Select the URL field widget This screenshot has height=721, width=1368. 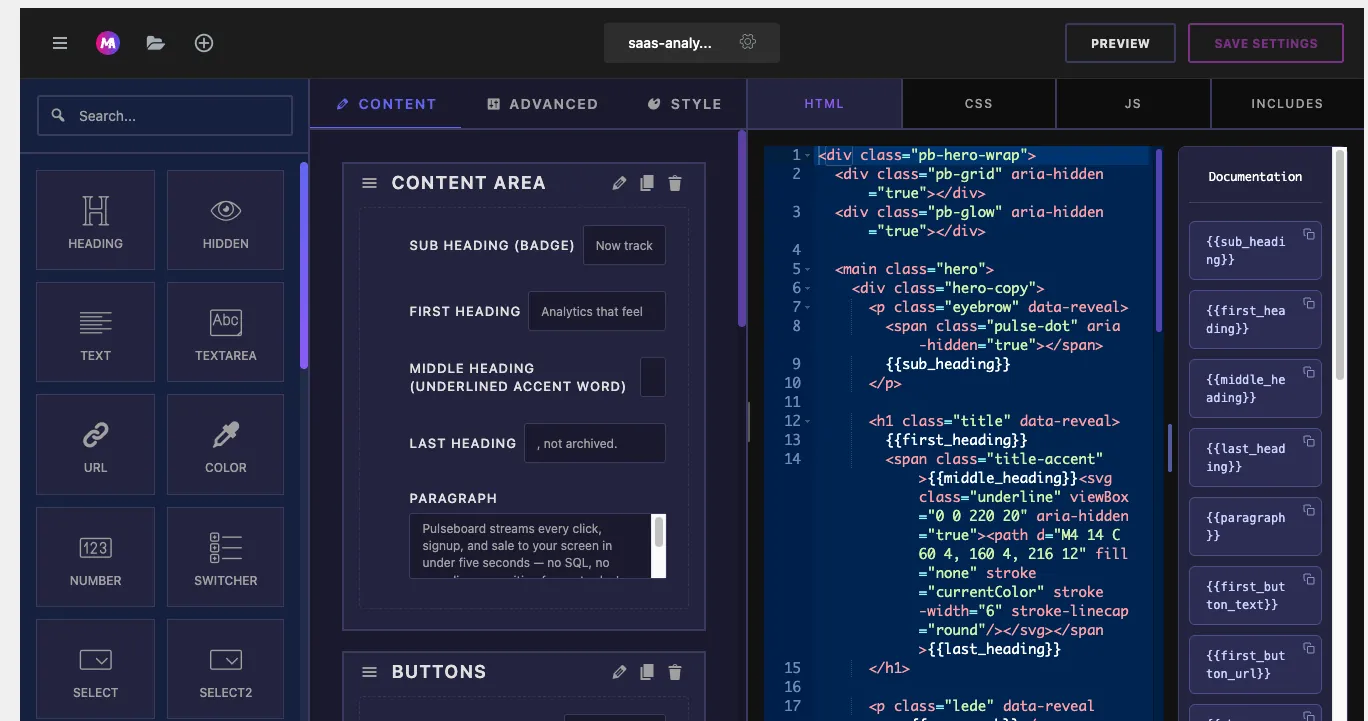(95, 444)
